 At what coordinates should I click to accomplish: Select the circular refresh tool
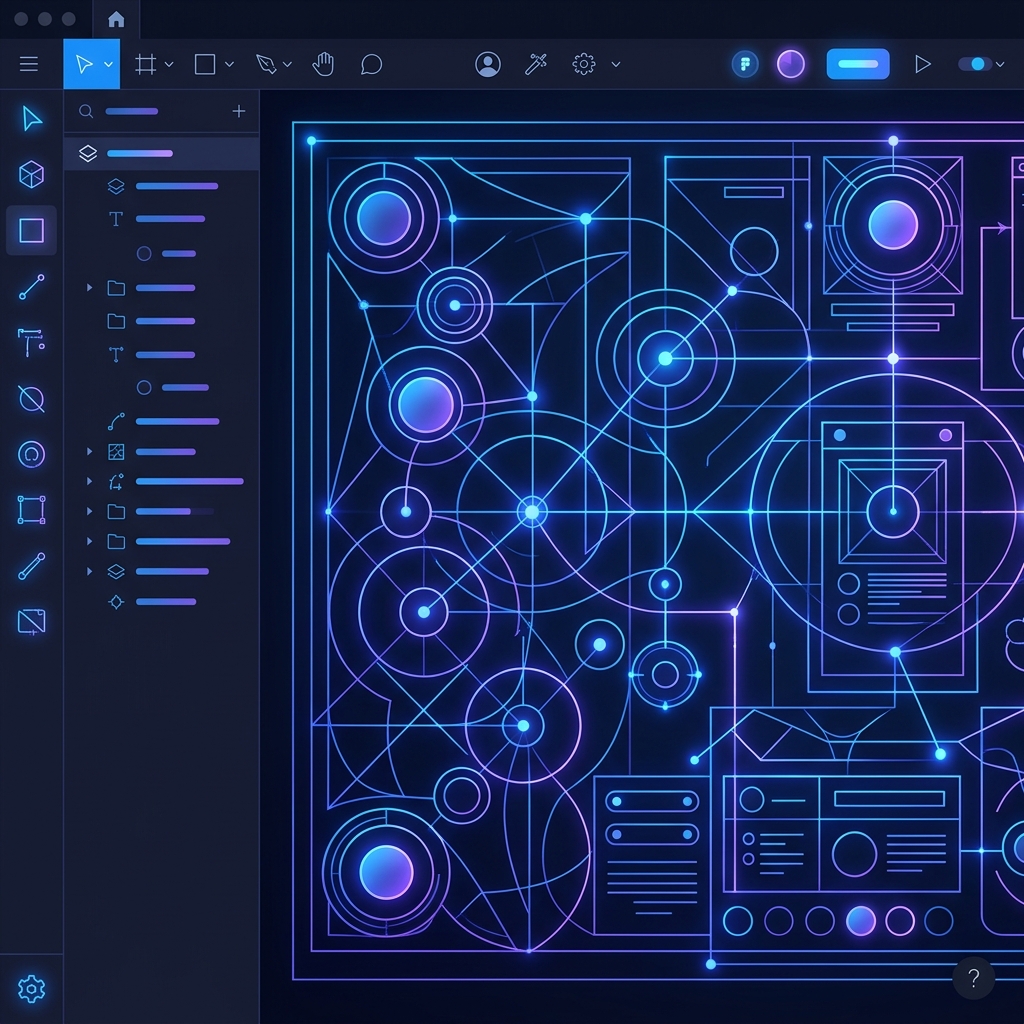pyautogui.click(x=31, y=454)
